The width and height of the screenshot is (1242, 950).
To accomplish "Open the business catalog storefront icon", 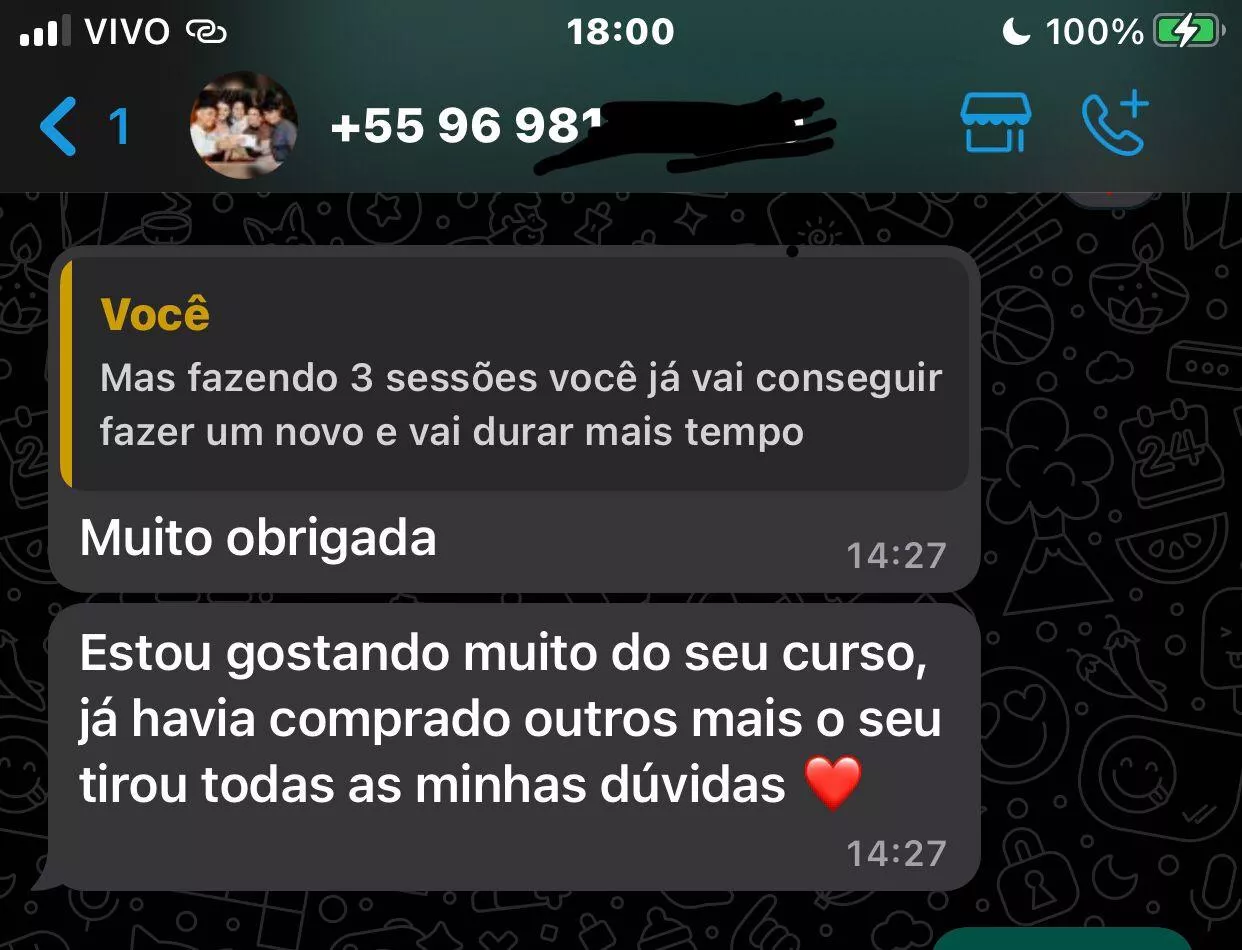I will point(995,122).
